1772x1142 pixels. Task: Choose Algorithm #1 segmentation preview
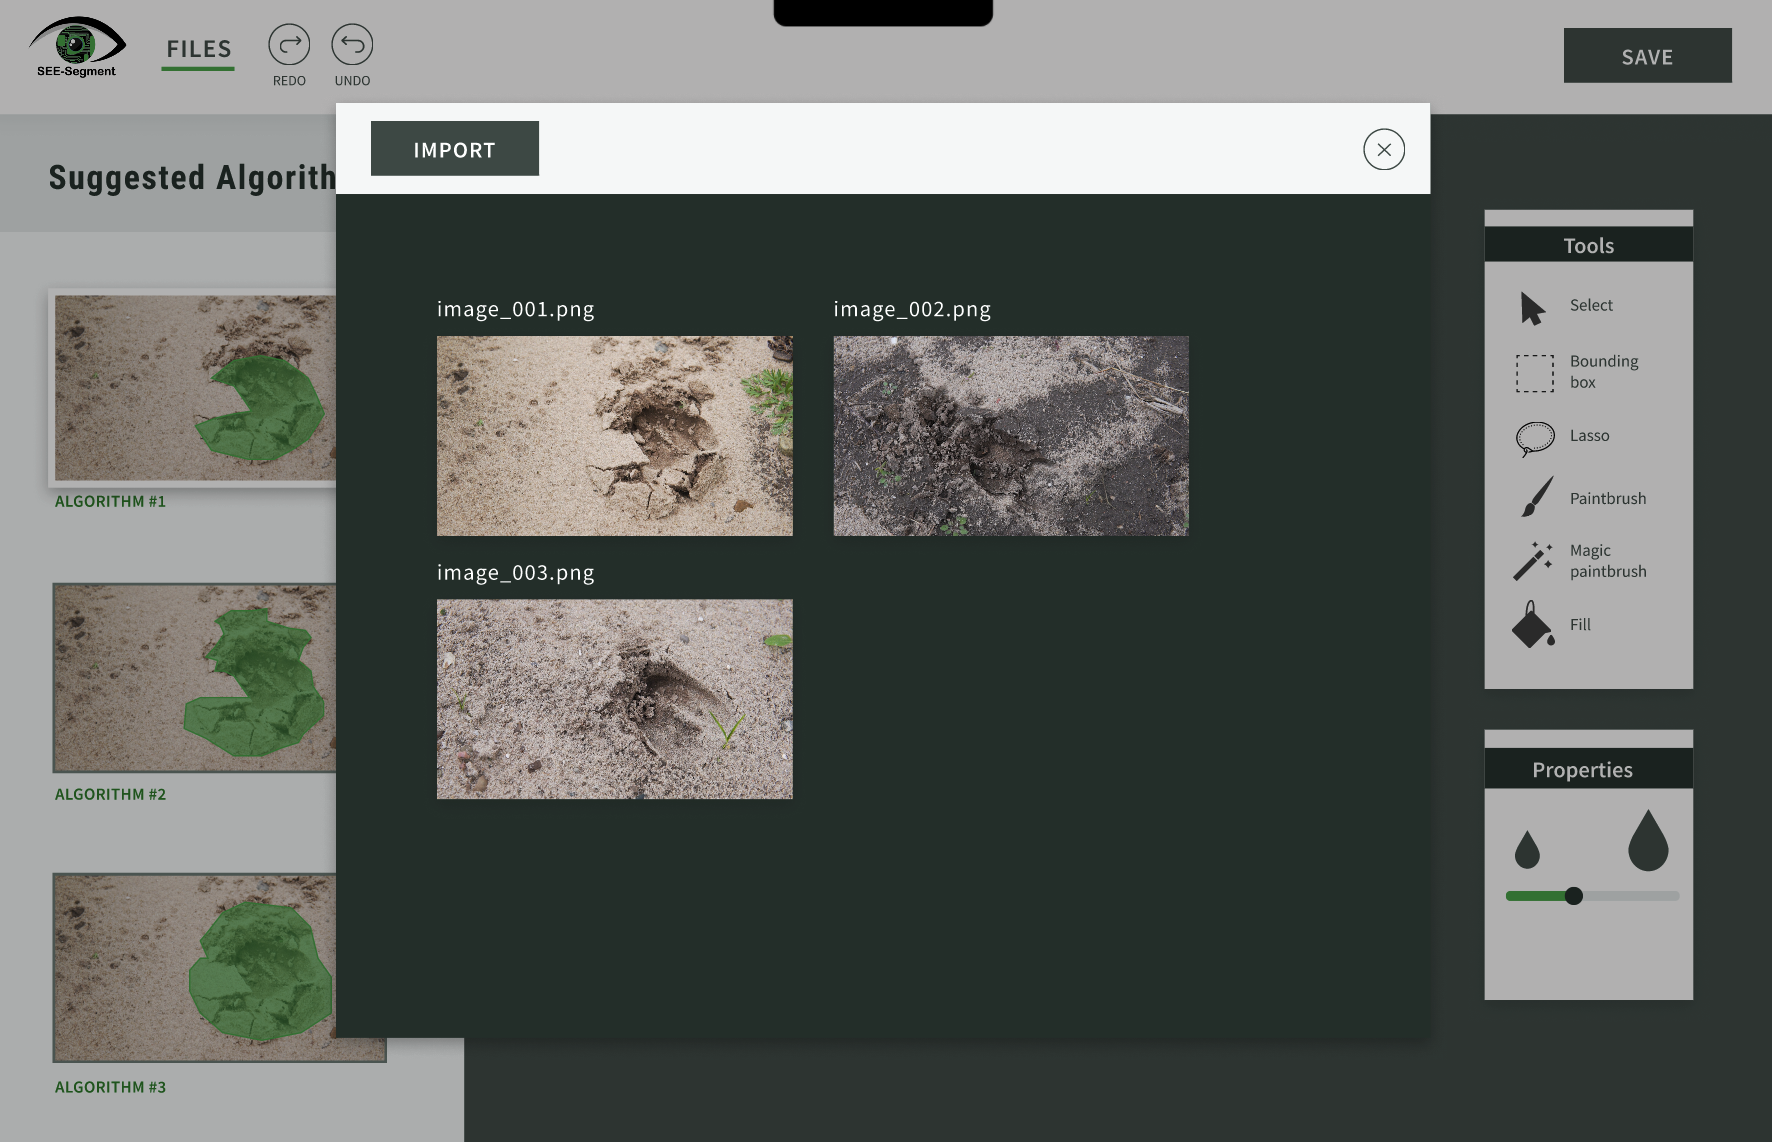(195, 388)
